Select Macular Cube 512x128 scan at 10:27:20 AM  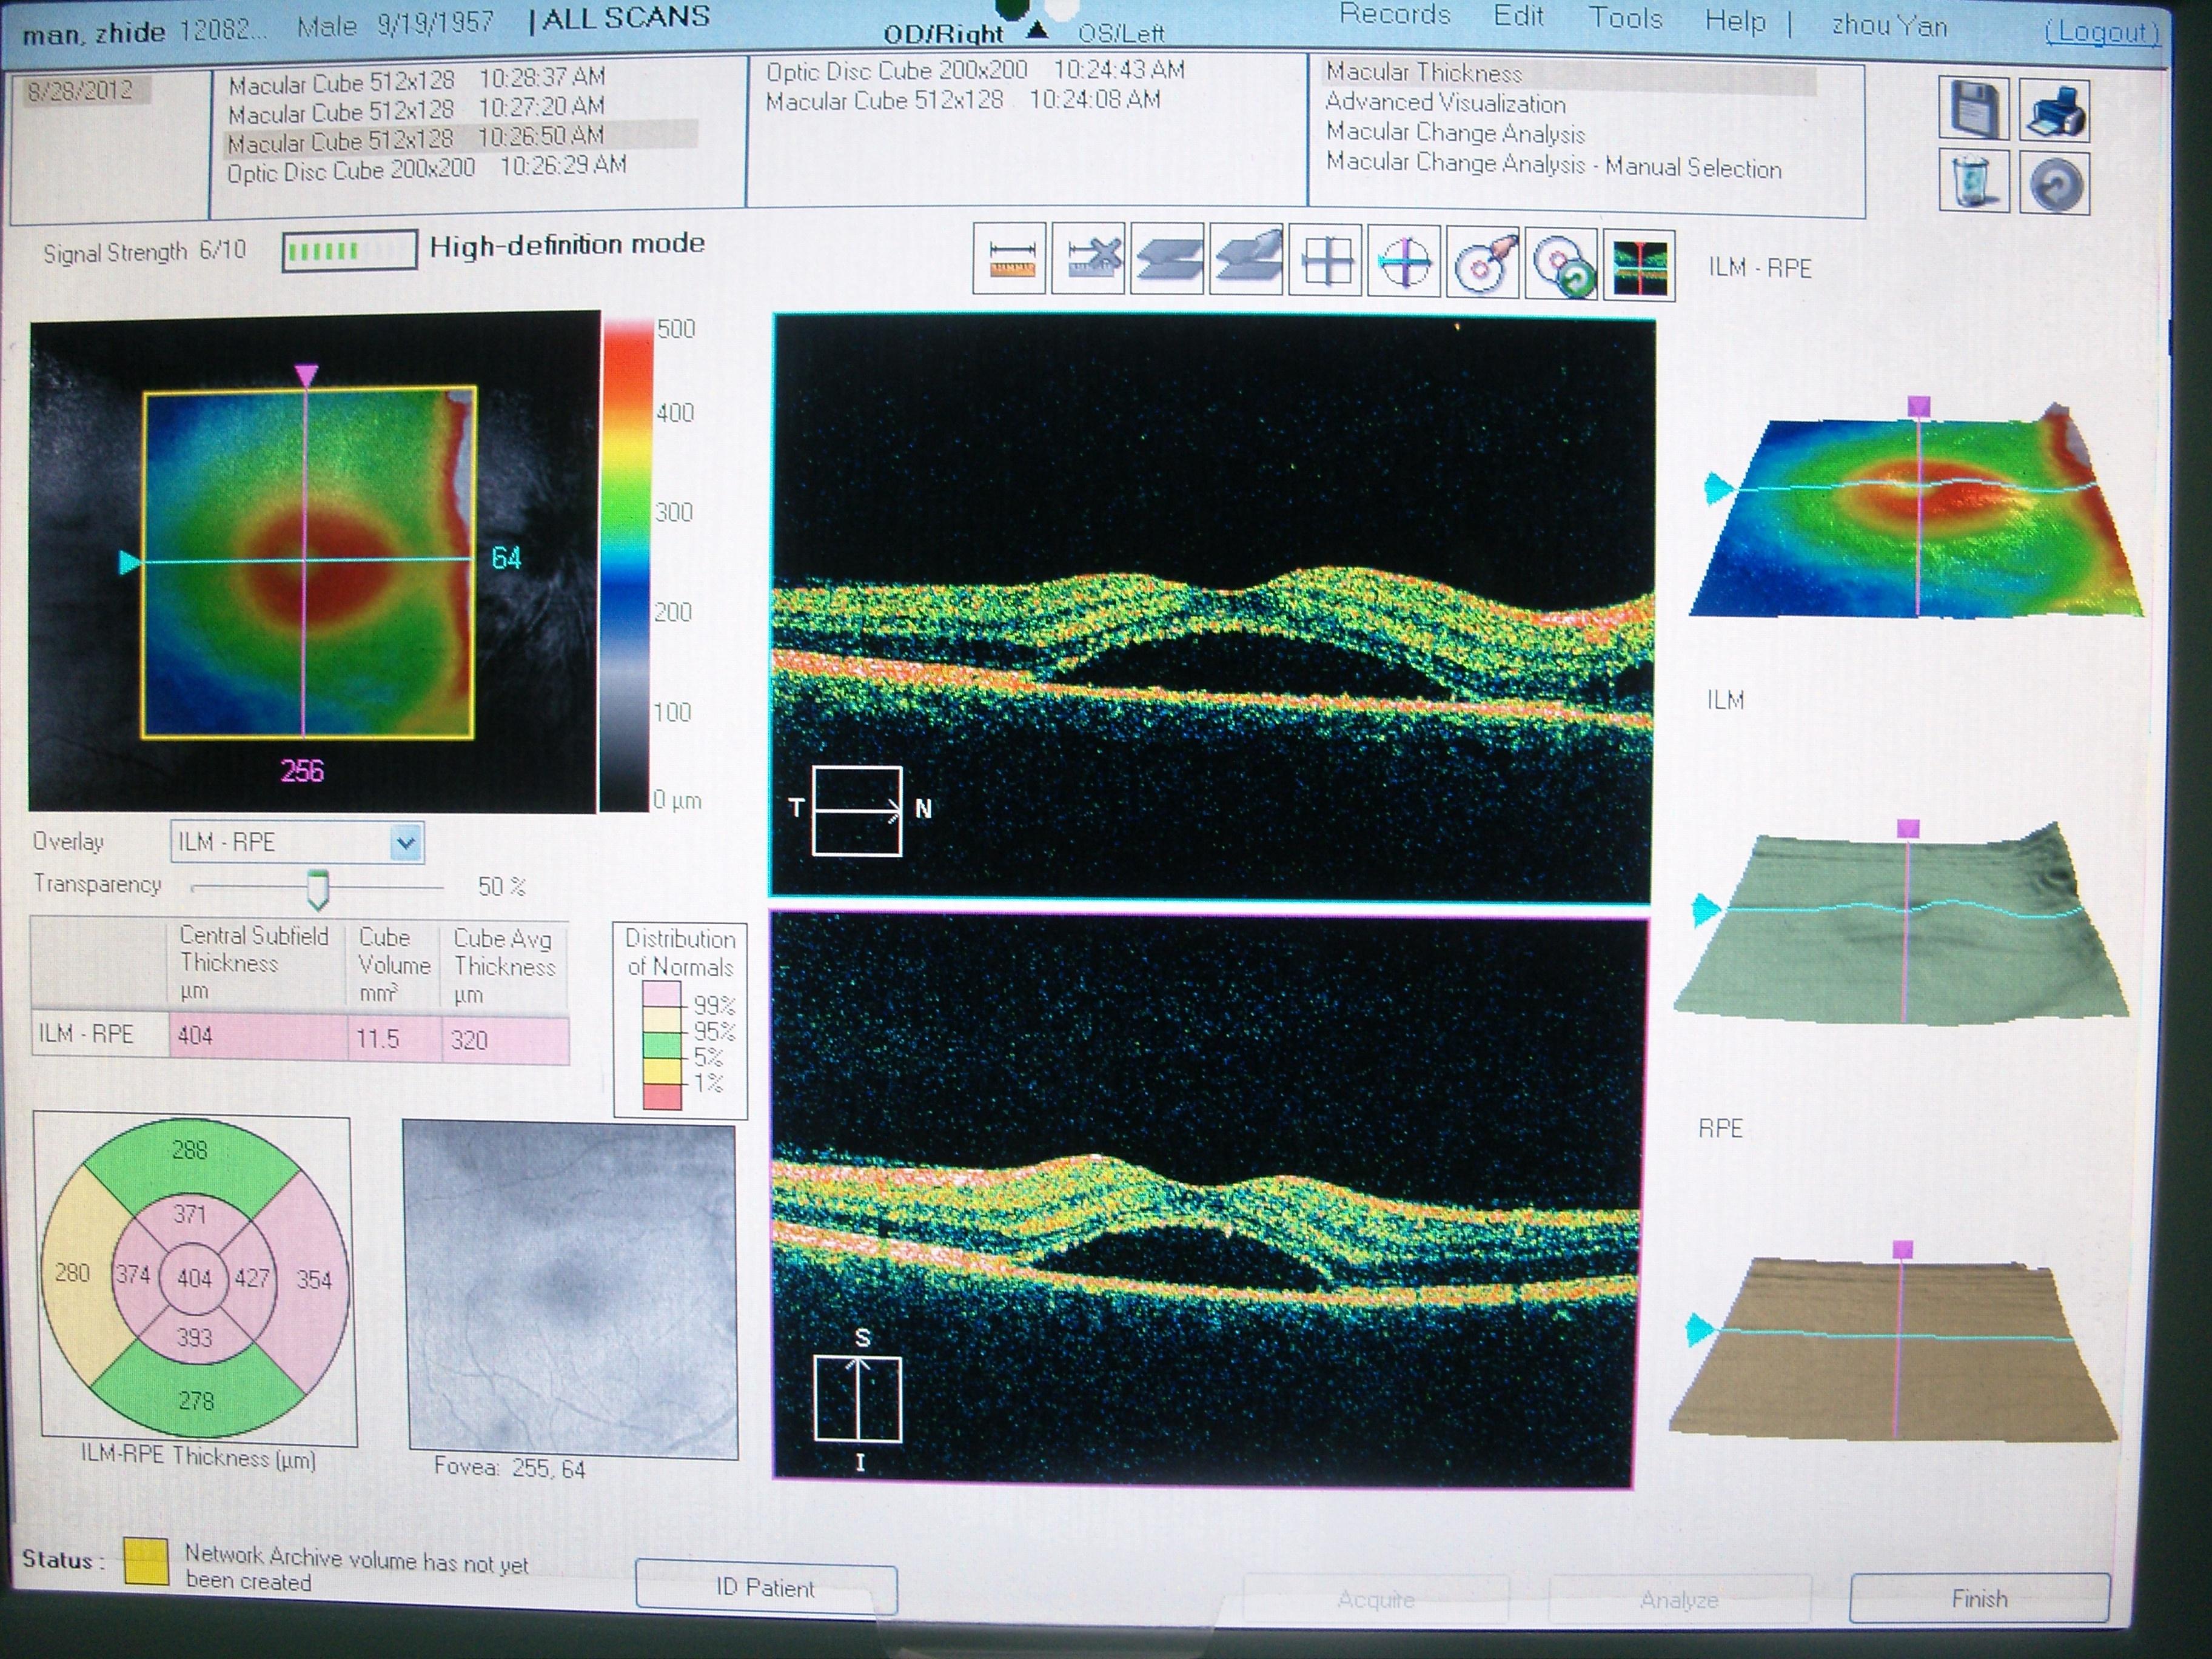(x=416, y=108)
